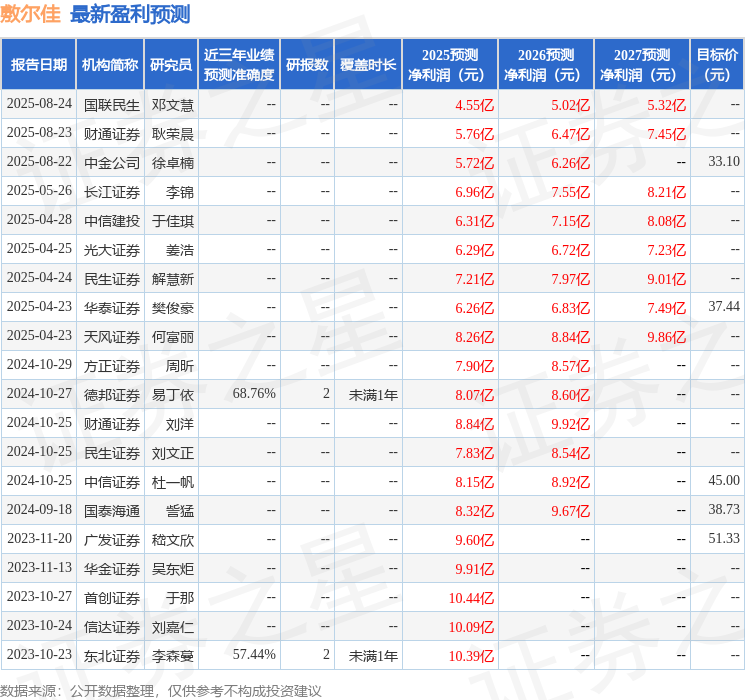745x700 pixels.
Task: Select the 8.21亿 forecast value
Action: tap(667, 192)
